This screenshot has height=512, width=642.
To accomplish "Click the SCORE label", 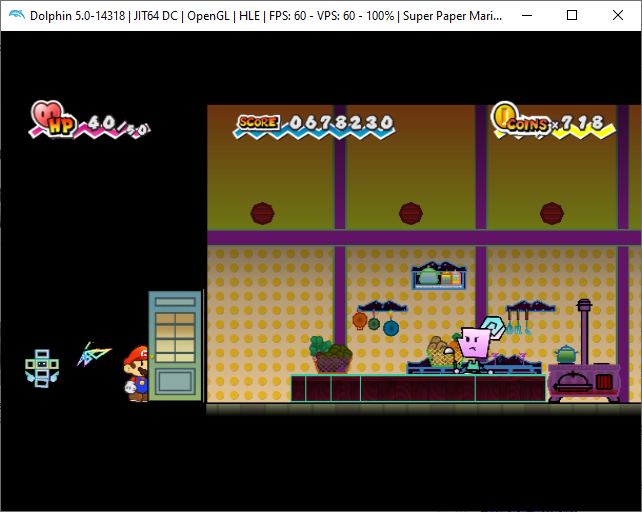I will [259, 122].
